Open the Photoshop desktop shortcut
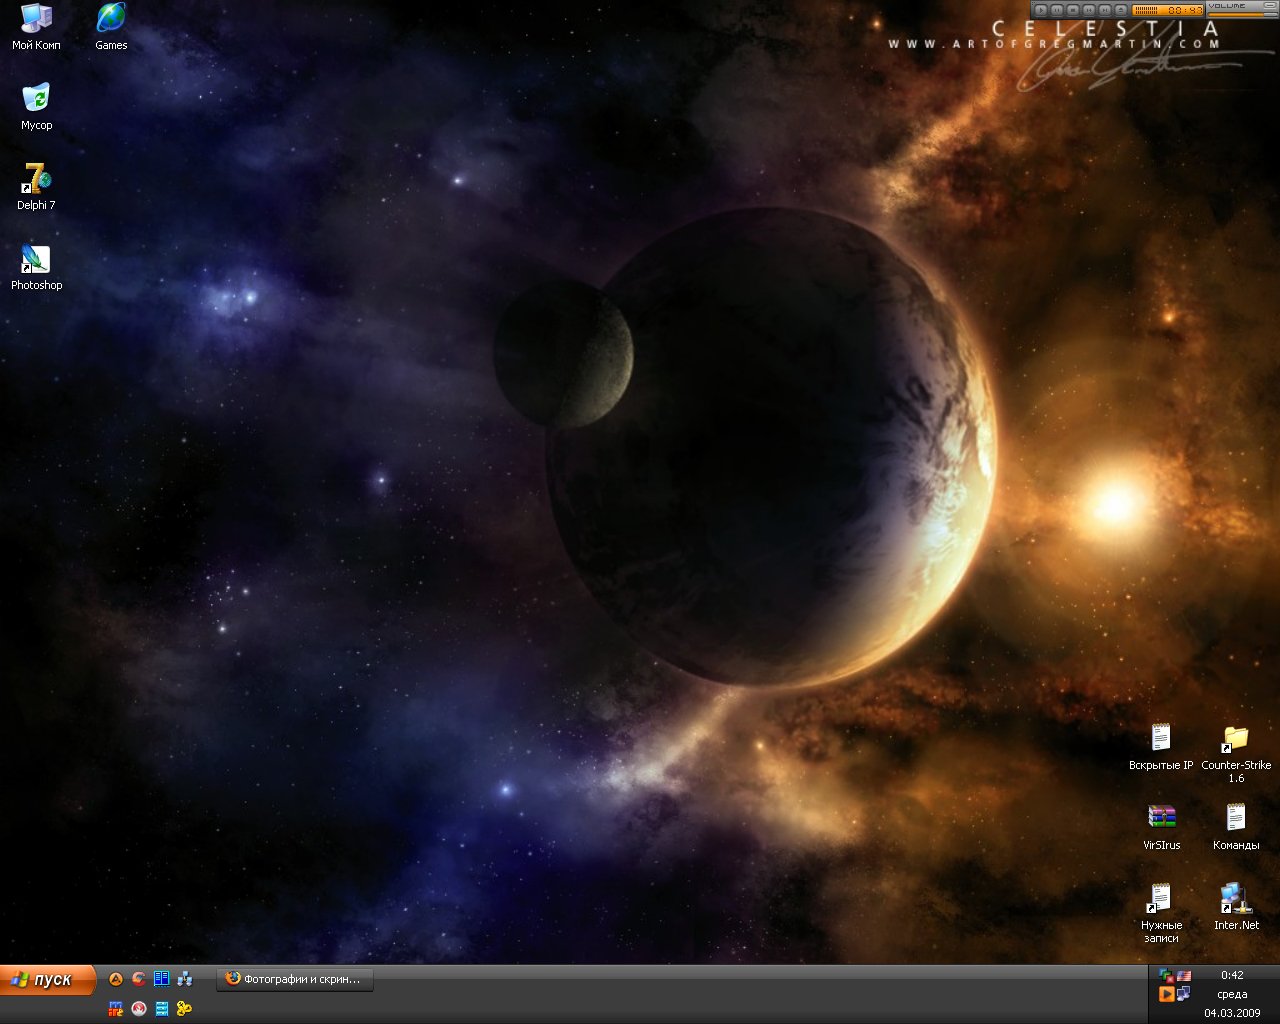Screen dimensions: 1280x1024 (x=36, y=261)
